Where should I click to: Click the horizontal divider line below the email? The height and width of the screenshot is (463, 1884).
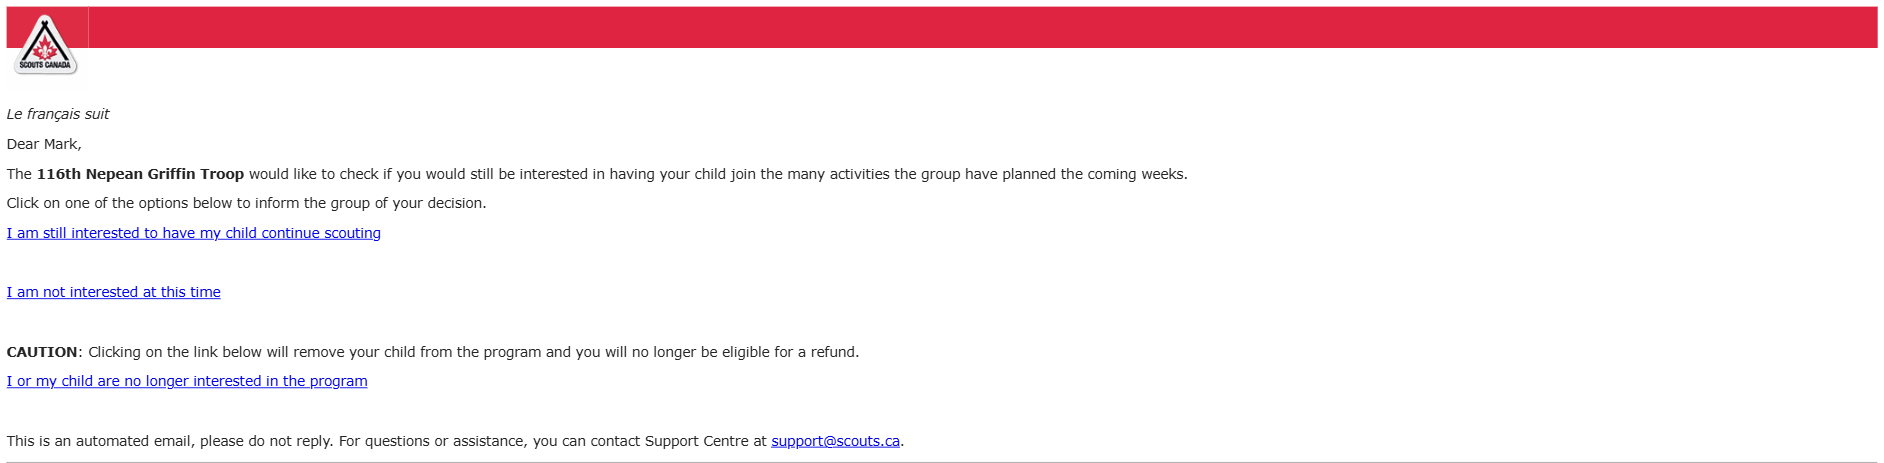tap(940, 461)
